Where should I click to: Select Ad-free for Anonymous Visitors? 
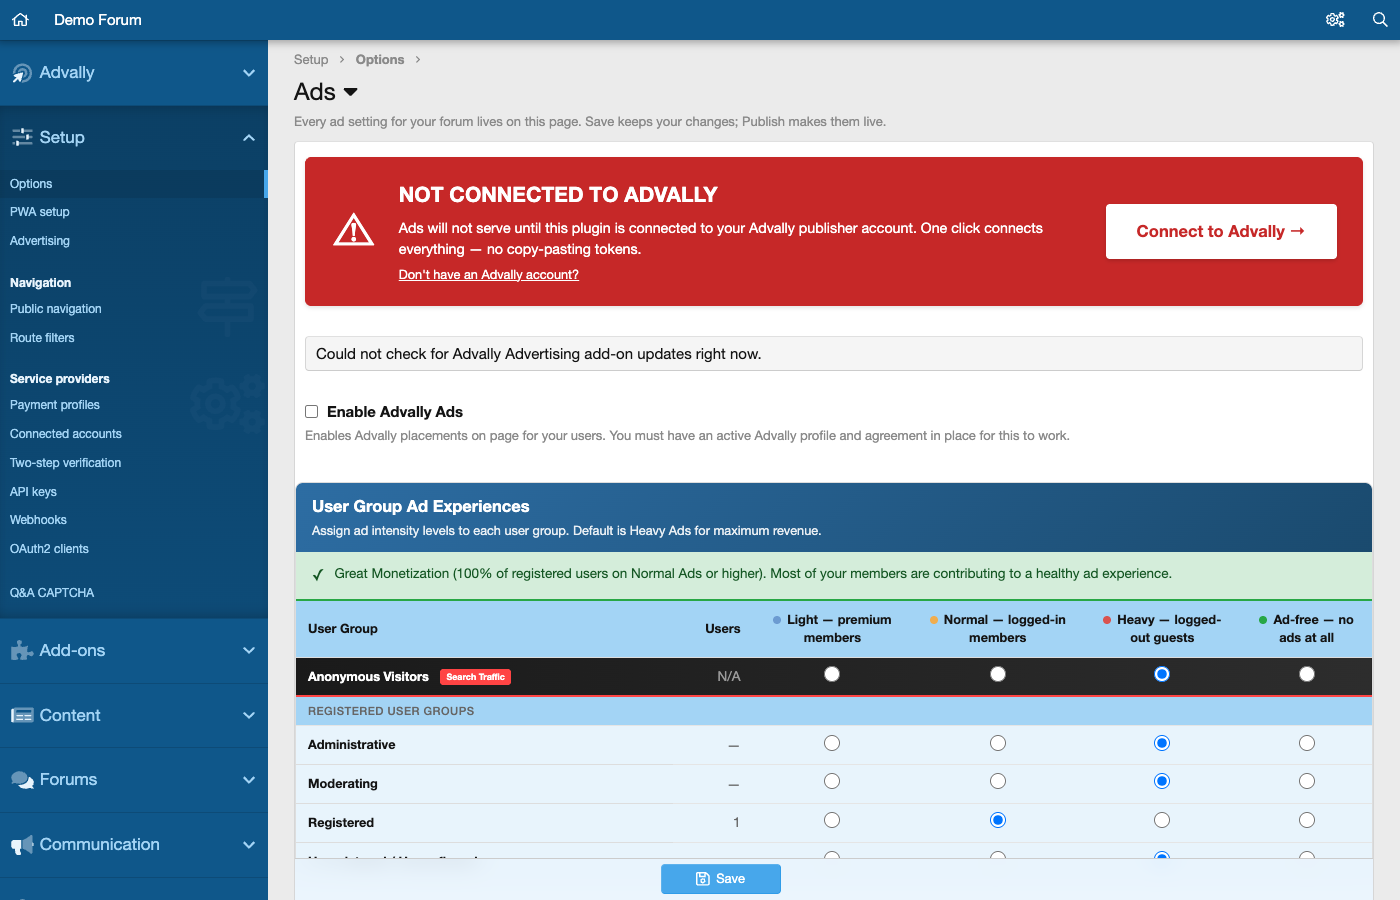click(1307, 675)
